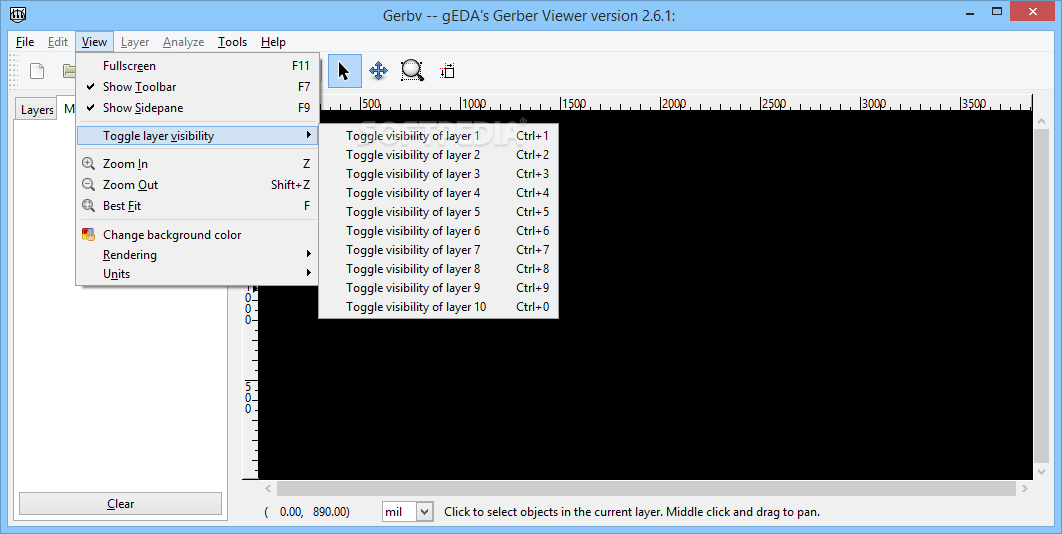Click the horizontal scrollbar track
The width and height of the screenshot is (1062, 534).
(646, 488)
